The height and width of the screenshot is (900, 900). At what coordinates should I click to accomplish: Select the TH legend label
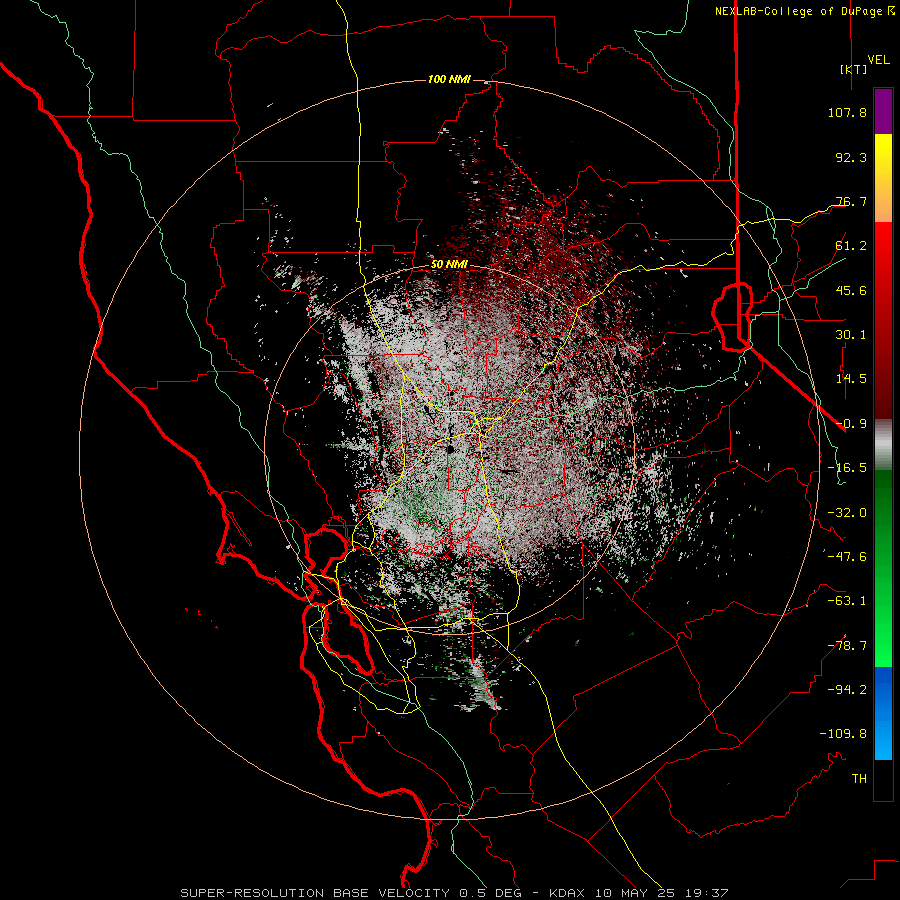click(x=859, y=779)
